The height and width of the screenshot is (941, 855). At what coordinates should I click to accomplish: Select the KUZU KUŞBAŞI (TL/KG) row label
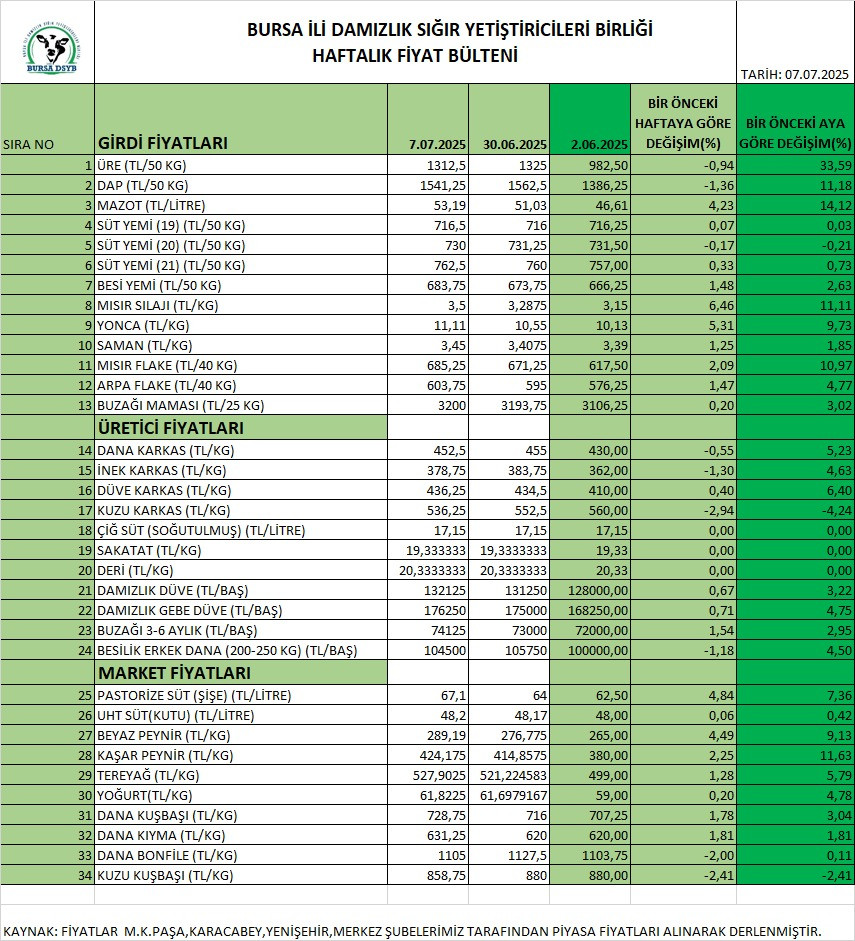[165, 876]
